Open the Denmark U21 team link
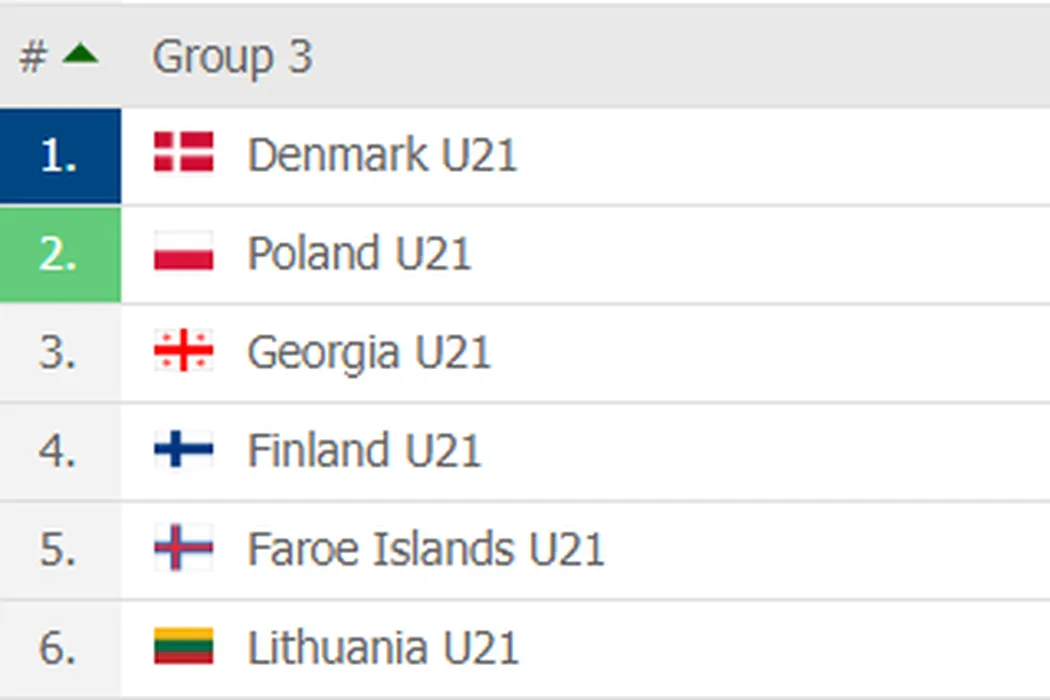 (382, 155)
